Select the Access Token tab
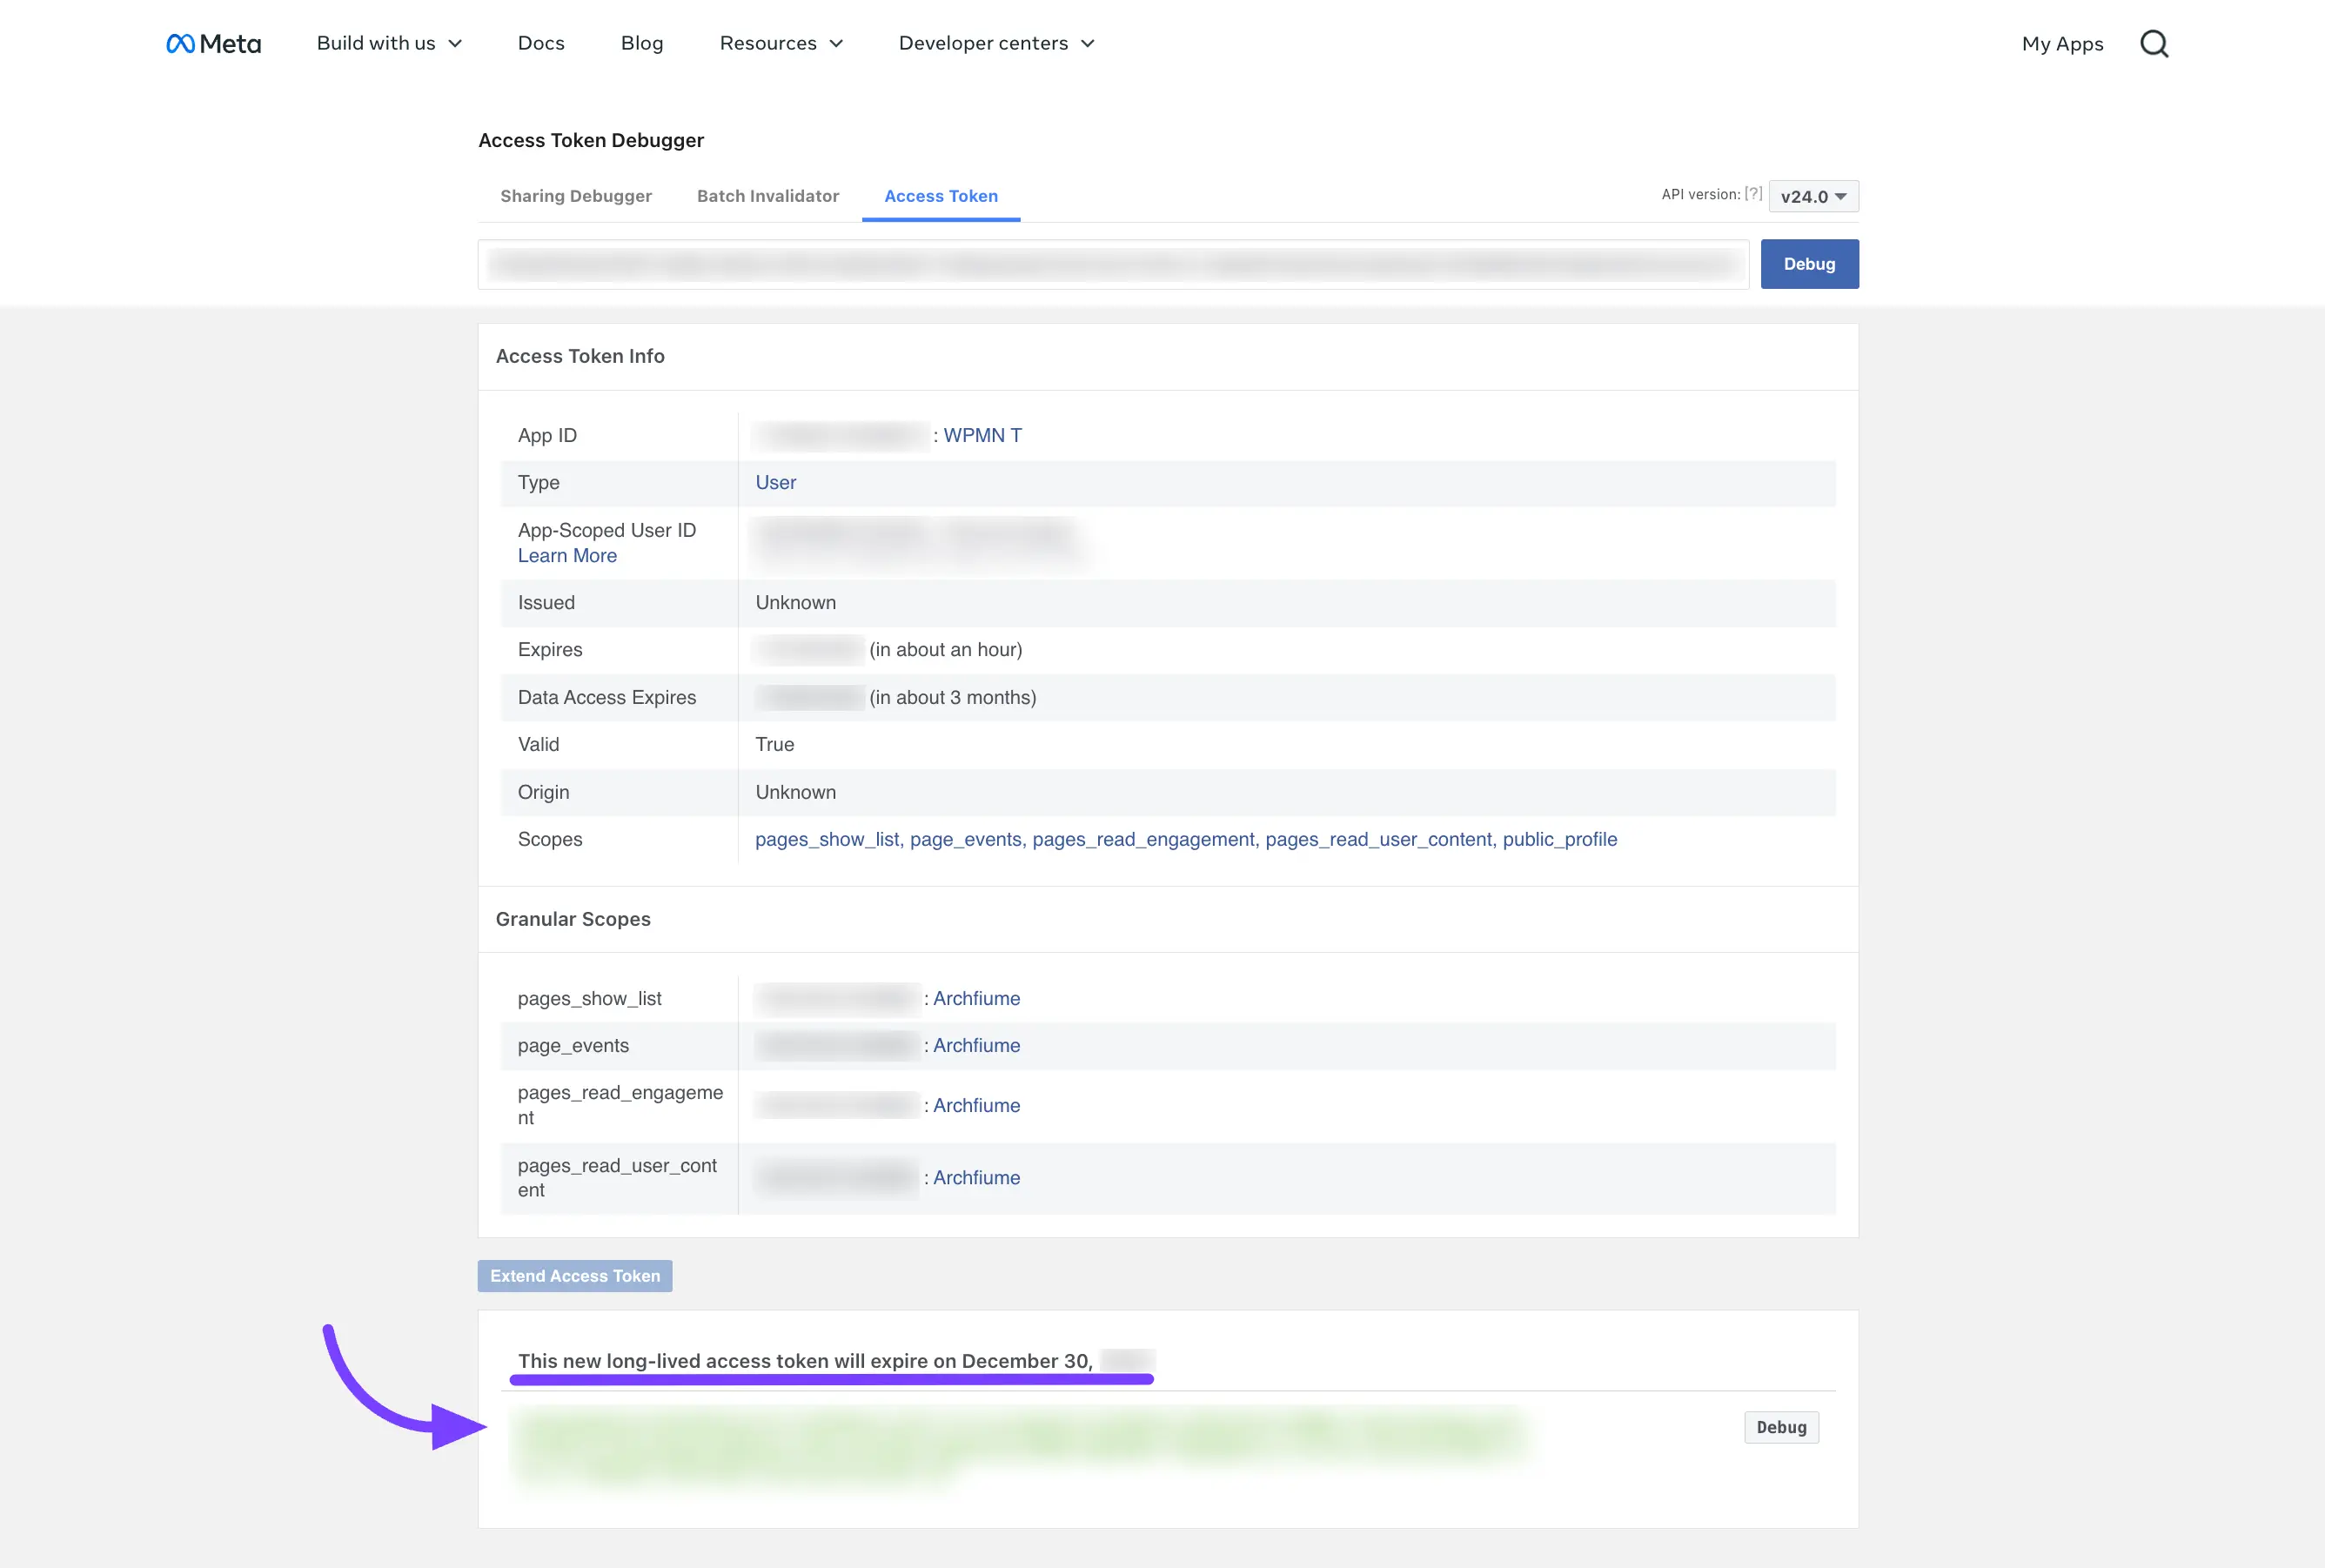The height and width of the screenshot is (1568, 2325). coord(940,196)
